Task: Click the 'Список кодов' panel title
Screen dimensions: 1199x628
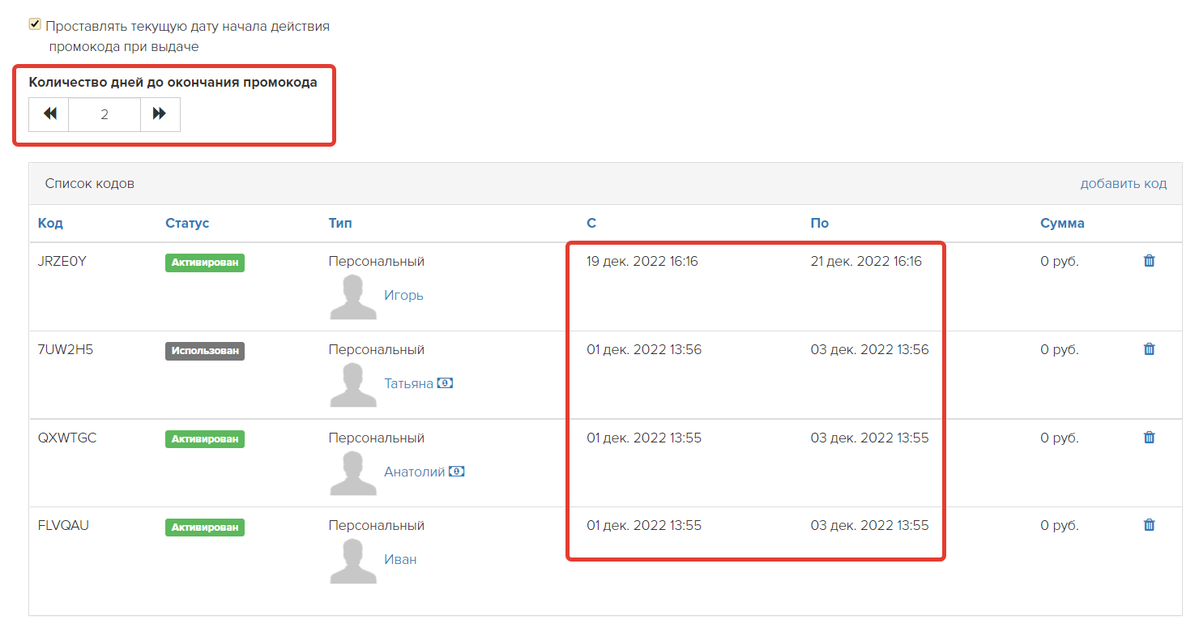Action: [x=89, y=184]
